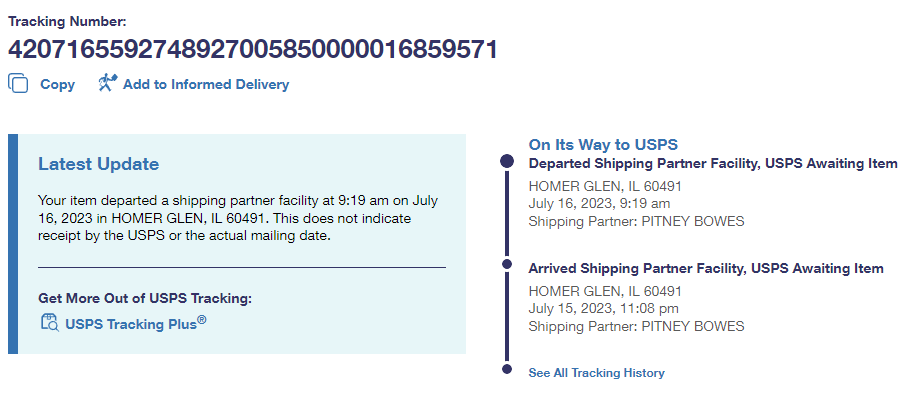Click the registered trademark symbol after Tracking Plus
The image size is (904, 414).
click(x=202, y=320)
